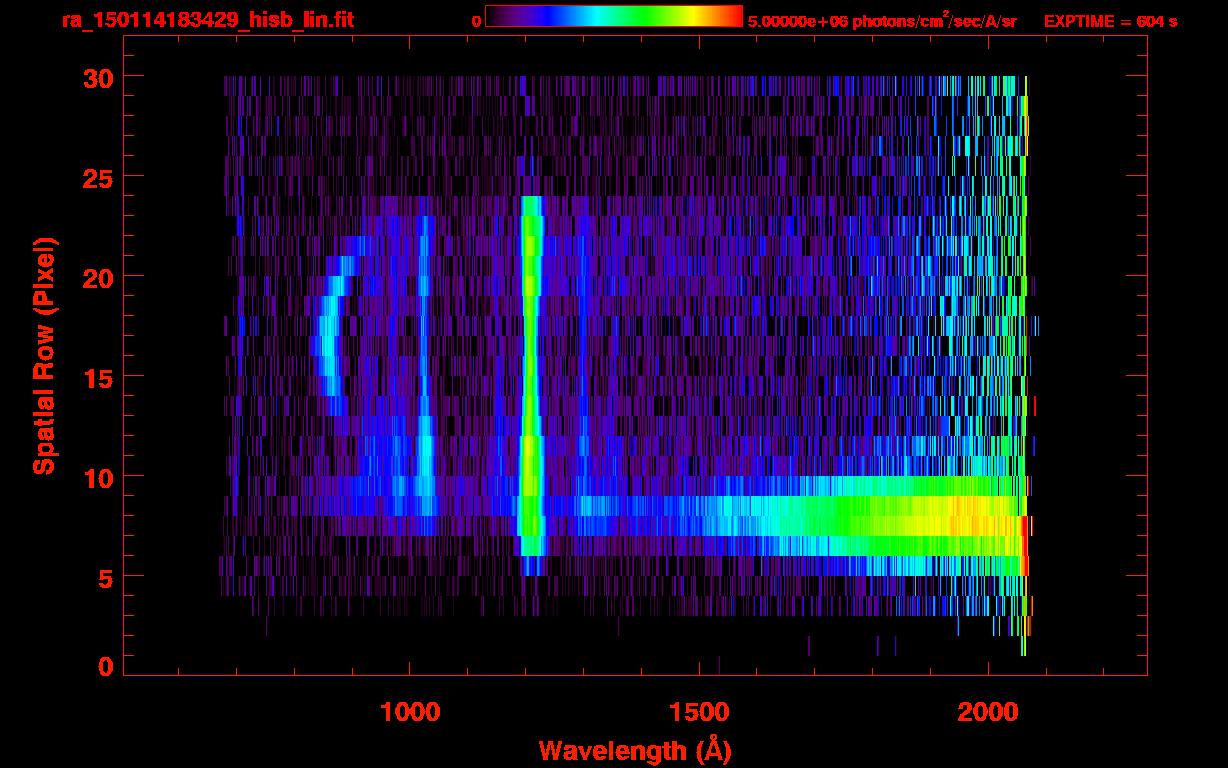Click the Spatial Row (Pixel) axis label
Viewport: 1228px width, 768px height.
tap(45, 355)
